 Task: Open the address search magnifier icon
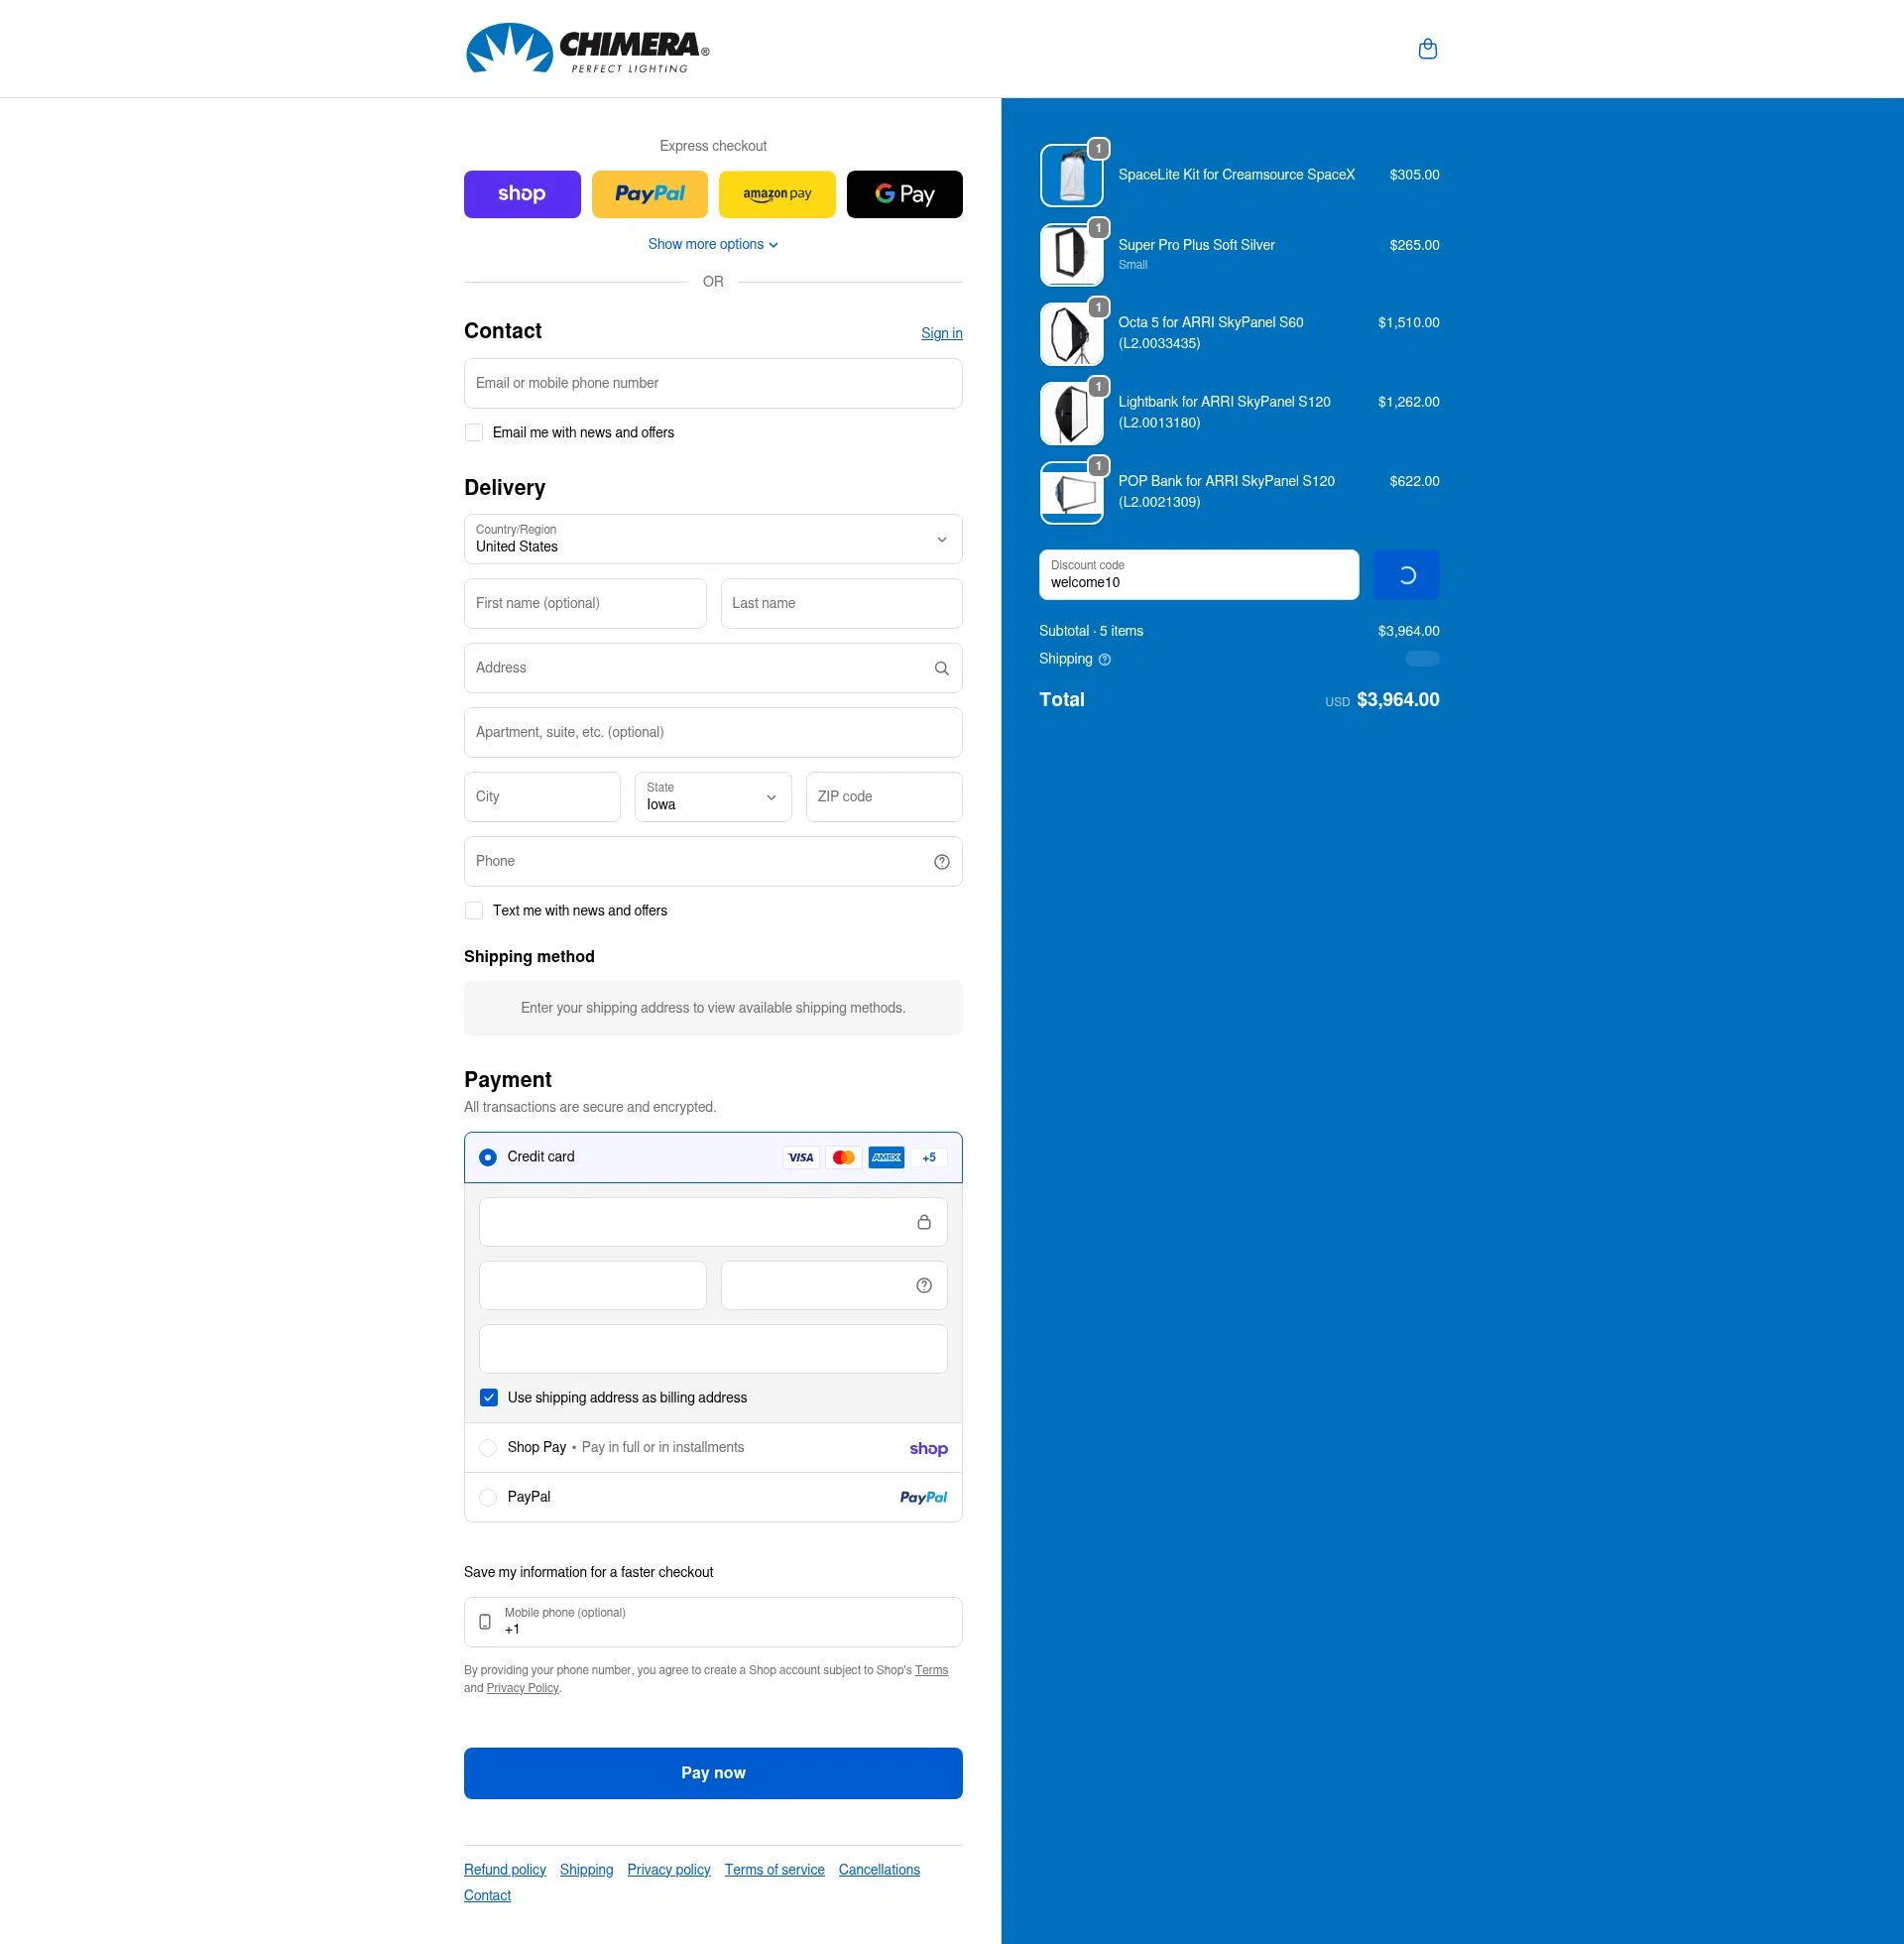(940, 667)
